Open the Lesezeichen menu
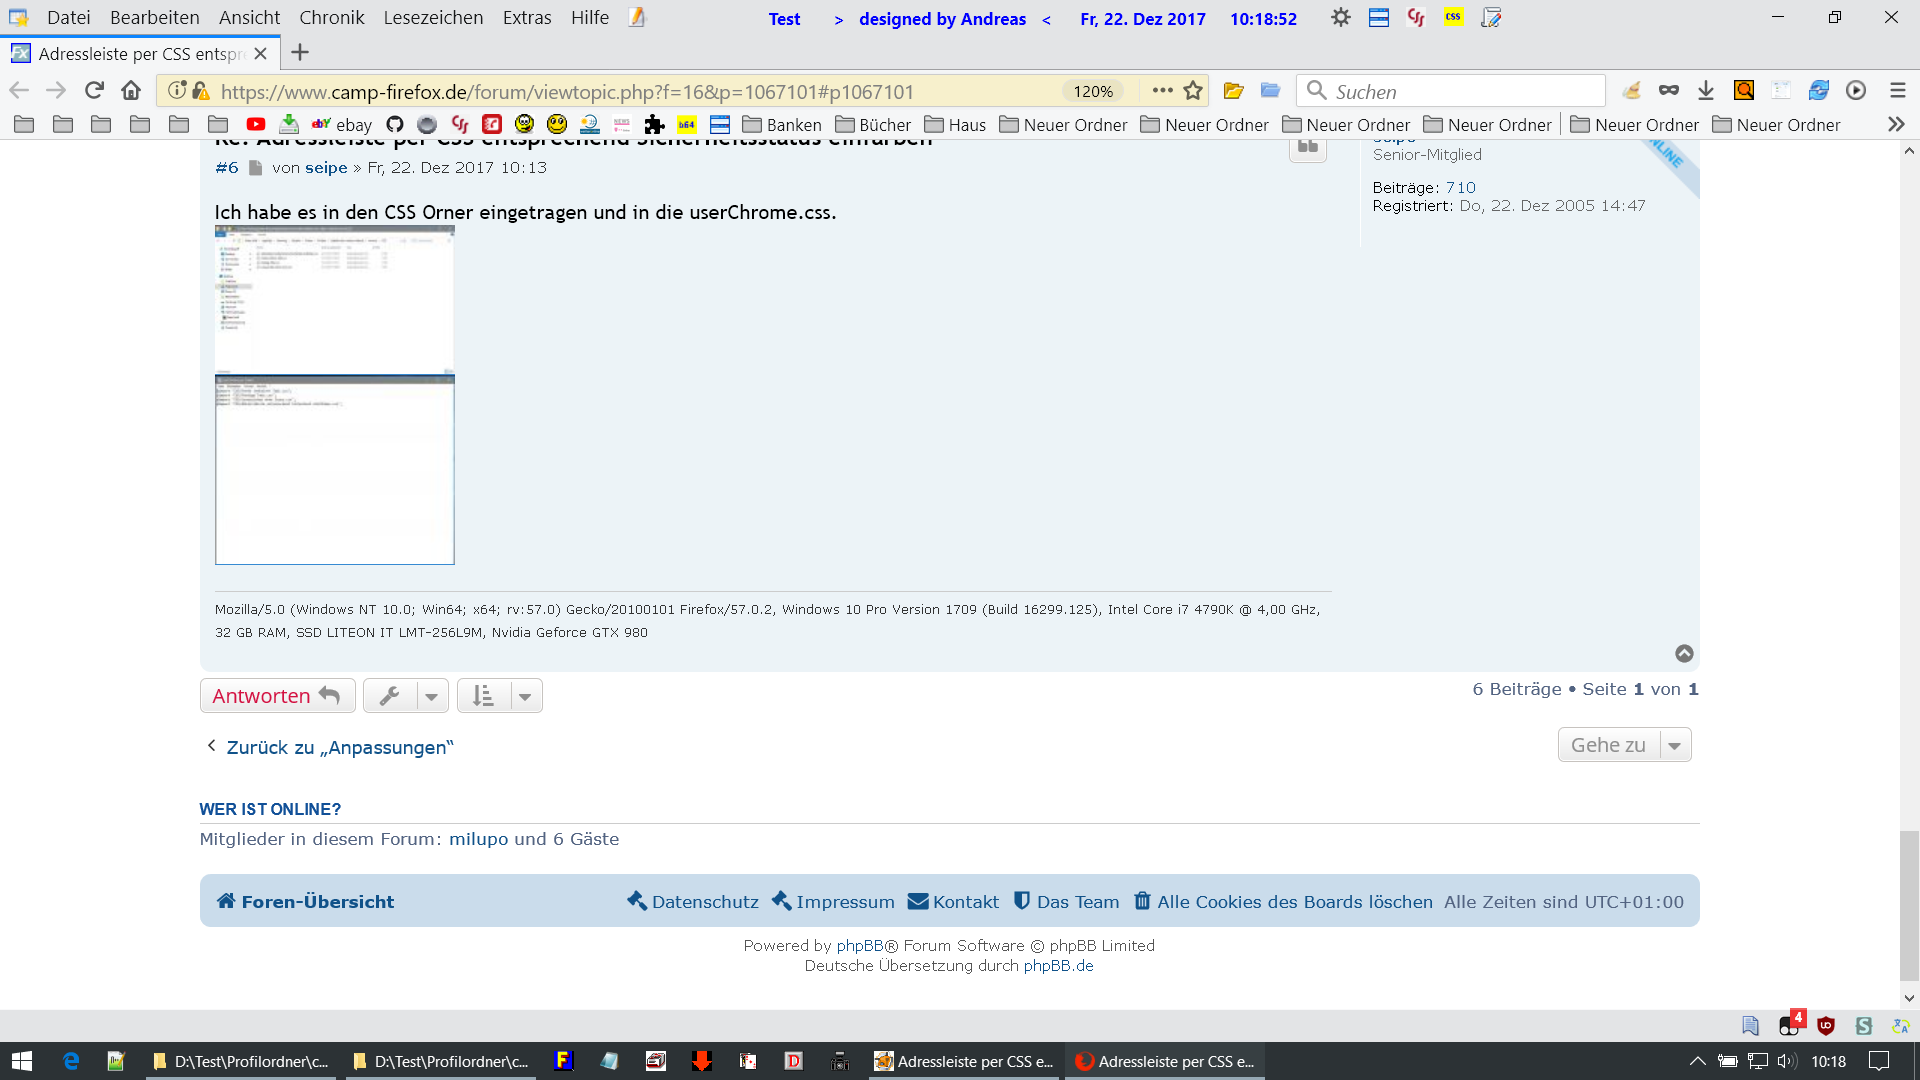The height and width of the screenshot is (1080, 1920). (433, 18)
